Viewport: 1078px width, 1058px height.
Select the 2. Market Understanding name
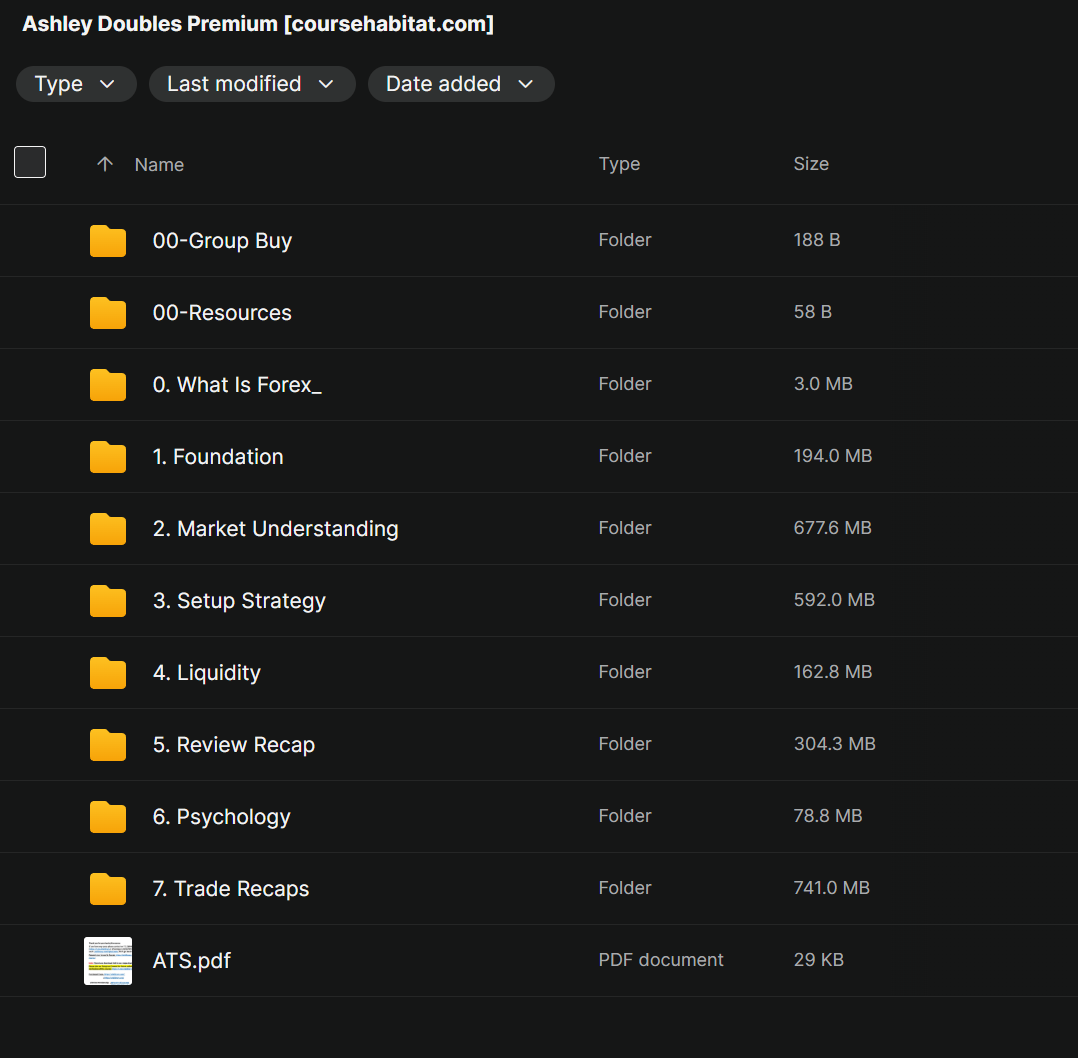(276, 529)
